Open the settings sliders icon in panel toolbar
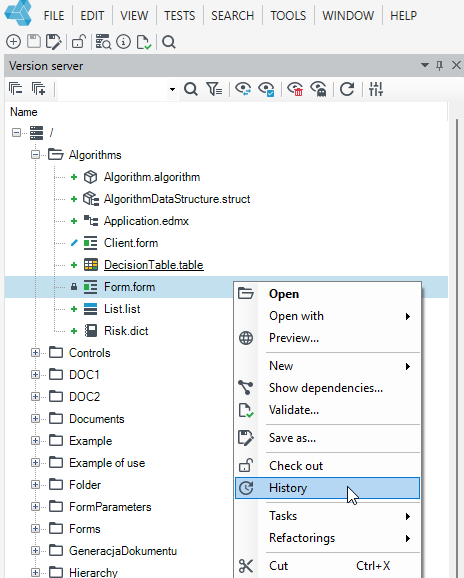 [x=376, y=89]
